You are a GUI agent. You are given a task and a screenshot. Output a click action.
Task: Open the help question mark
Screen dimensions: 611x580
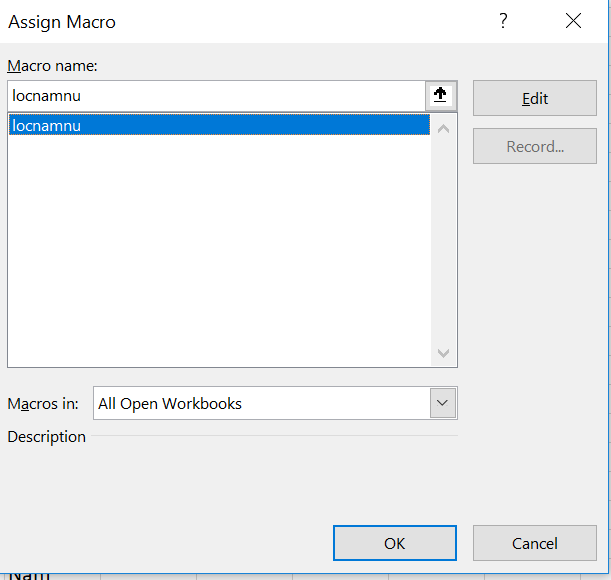(503, 21)
